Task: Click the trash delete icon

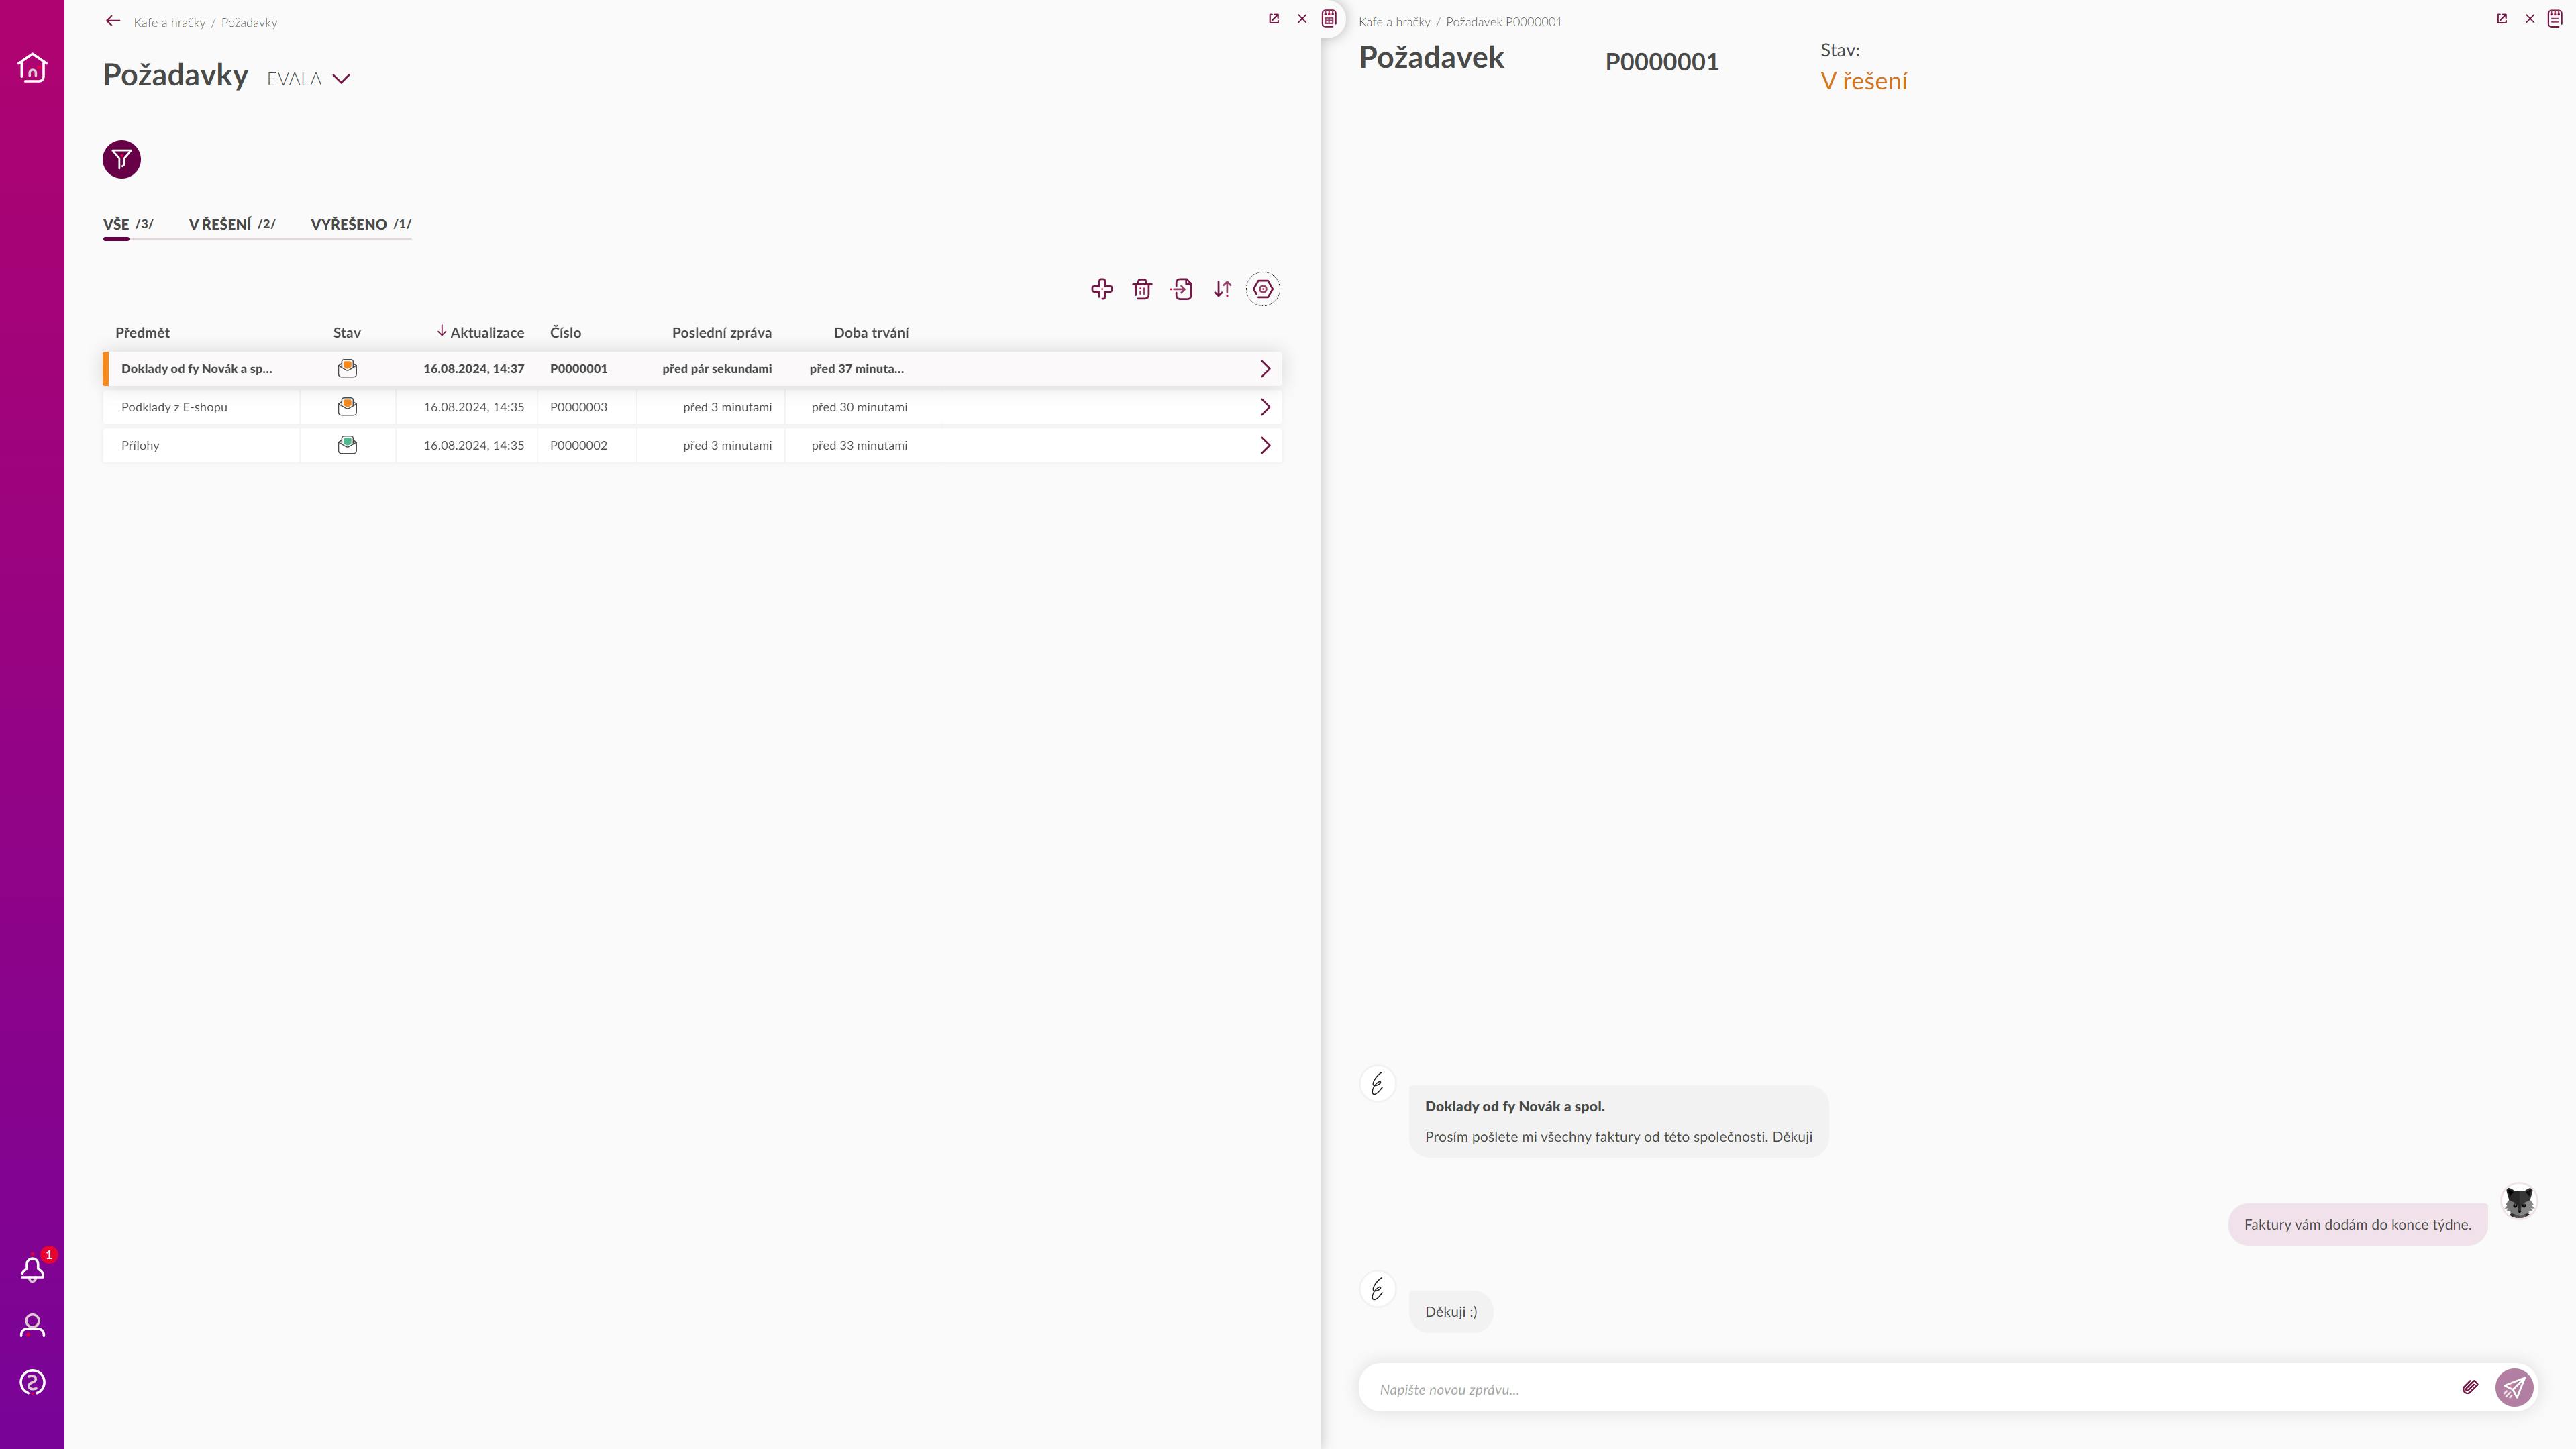Action: pyautogui.click(x=1142, y=289)
